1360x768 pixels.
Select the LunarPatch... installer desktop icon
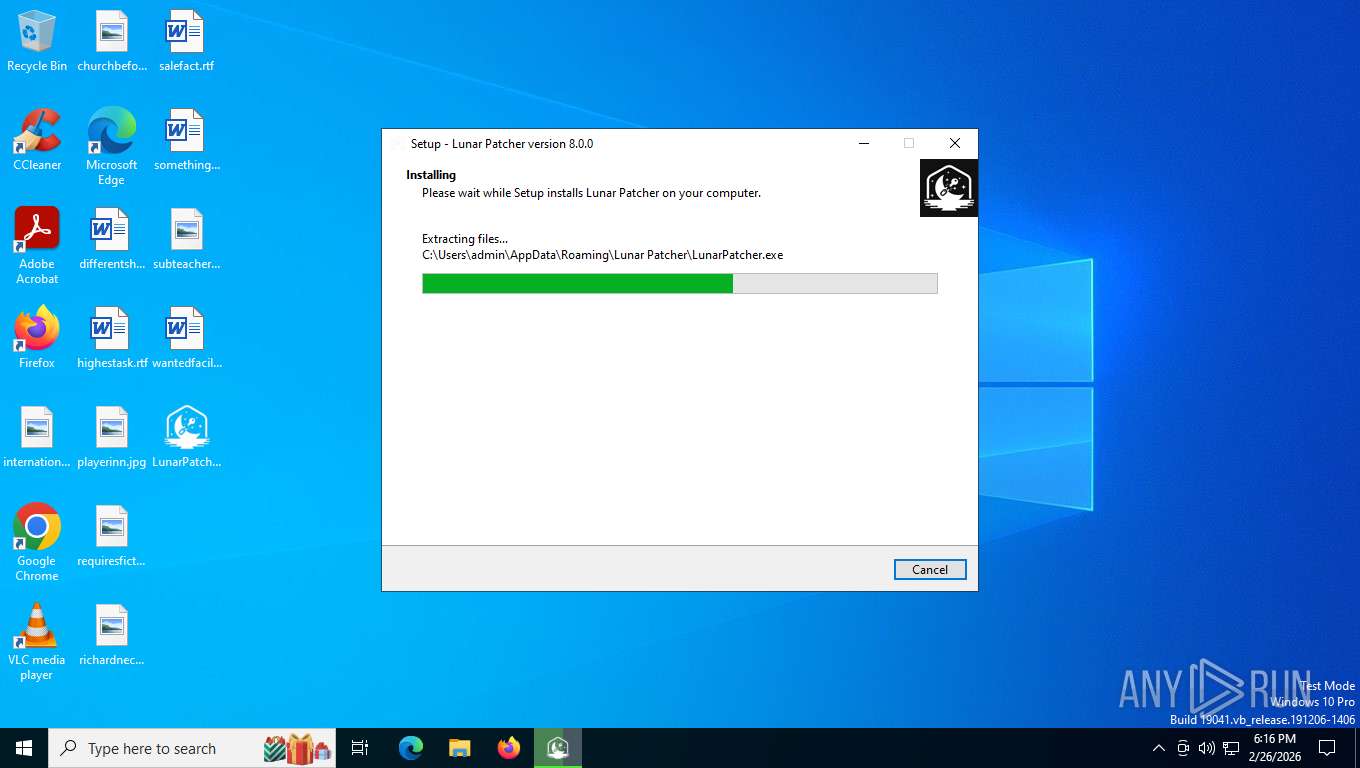pos(186,437)
